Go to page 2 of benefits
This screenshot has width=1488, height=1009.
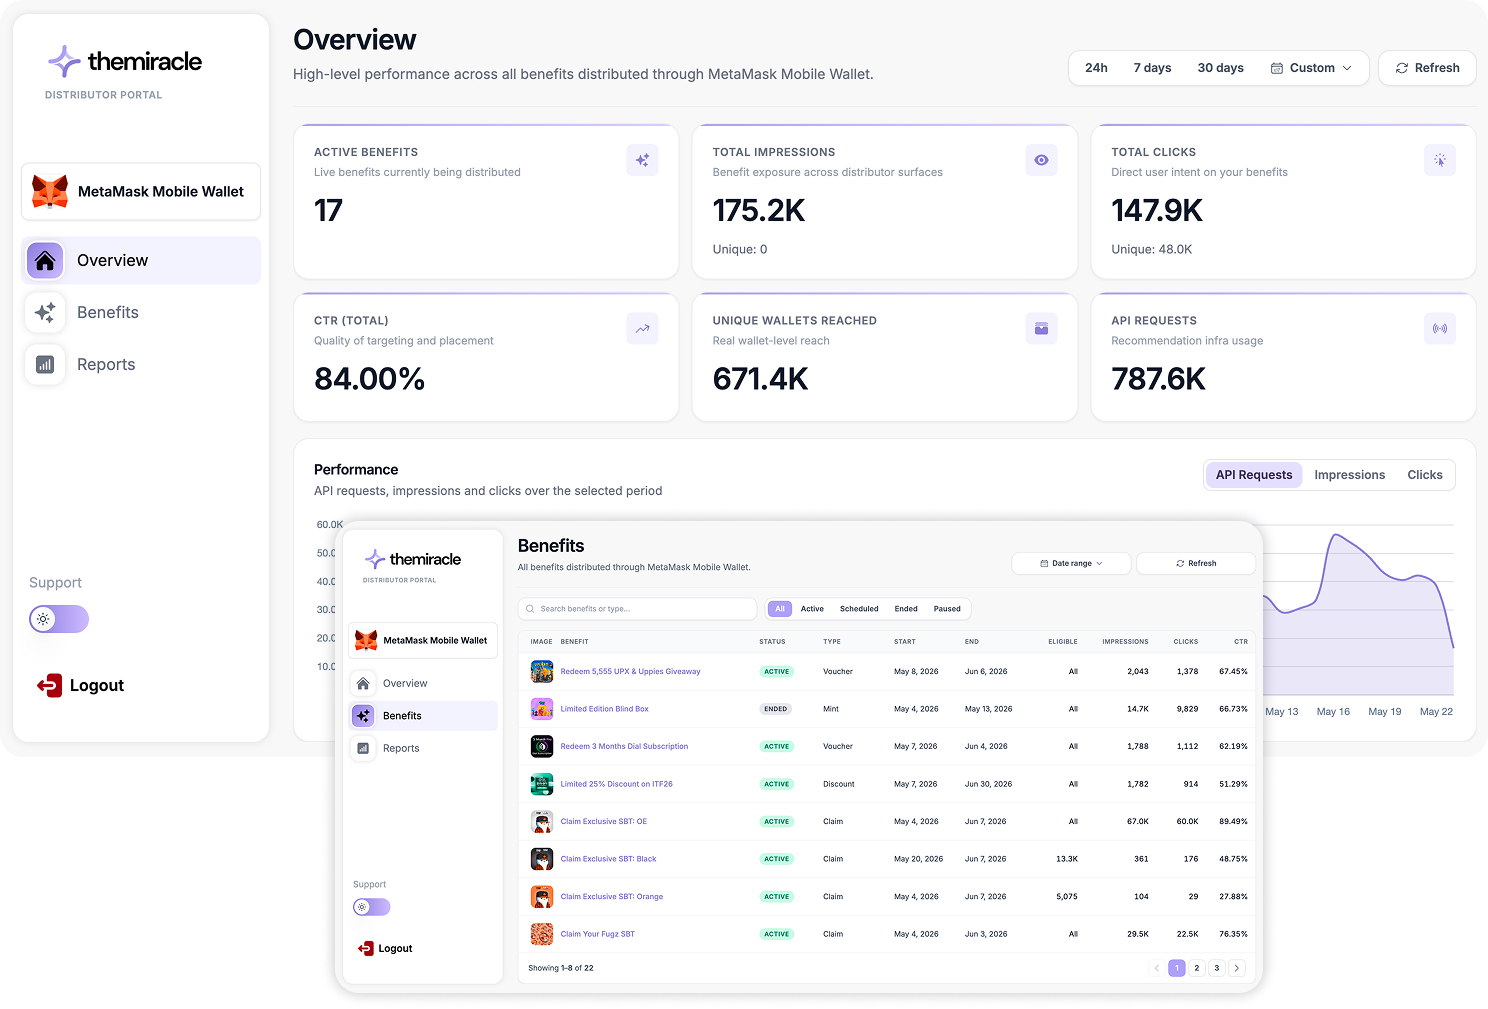1197,968
